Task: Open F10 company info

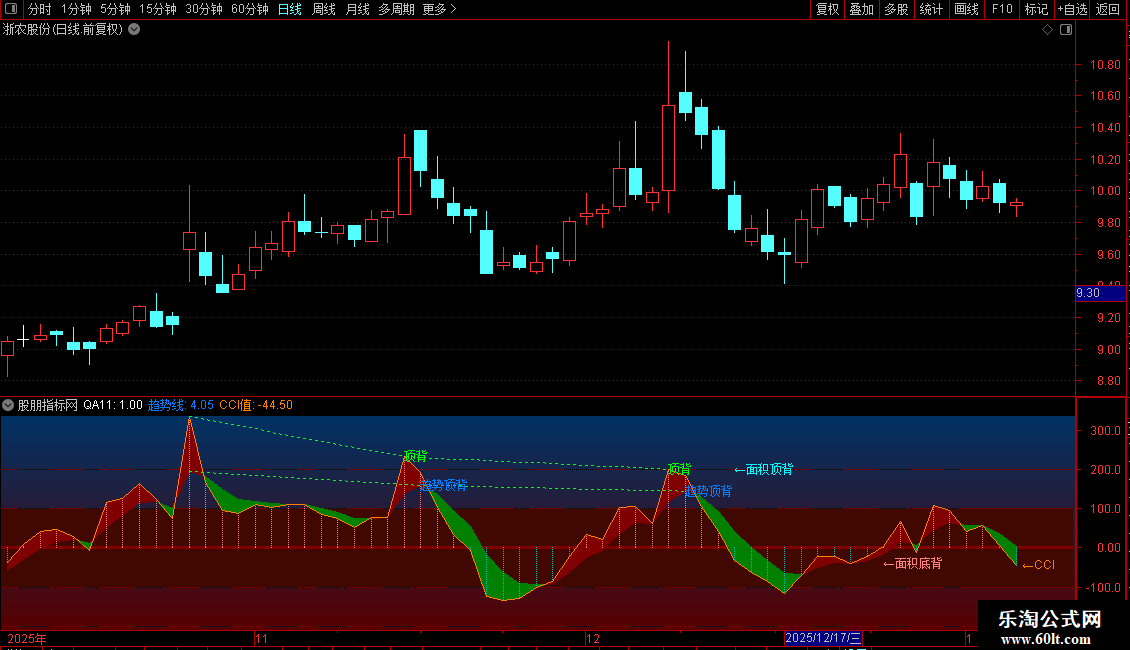Action: point(1002,9)
